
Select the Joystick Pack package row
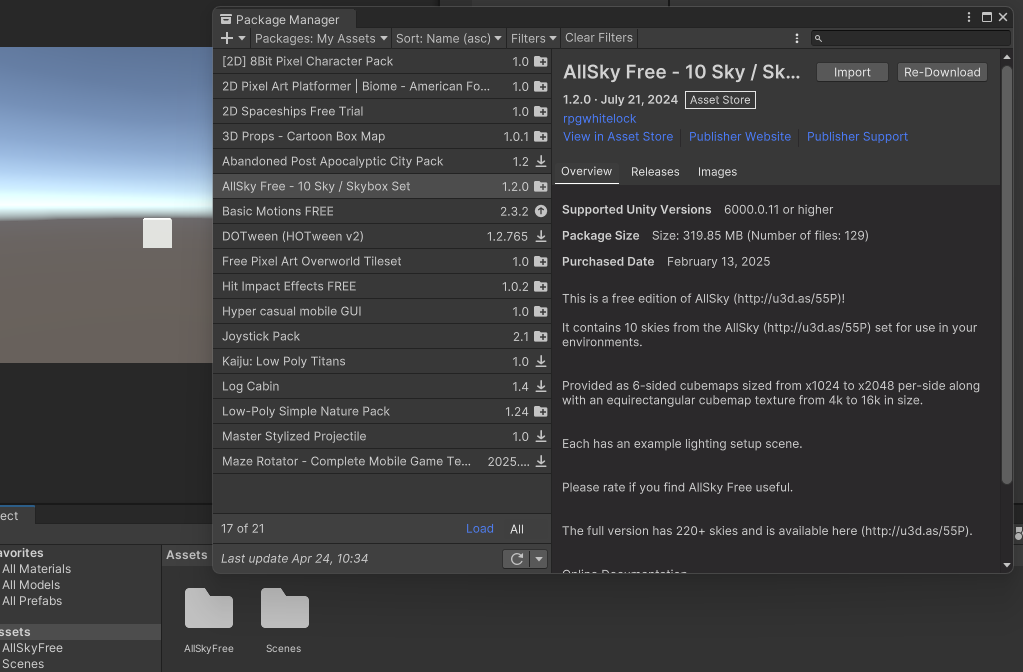(x=382, y=337)
